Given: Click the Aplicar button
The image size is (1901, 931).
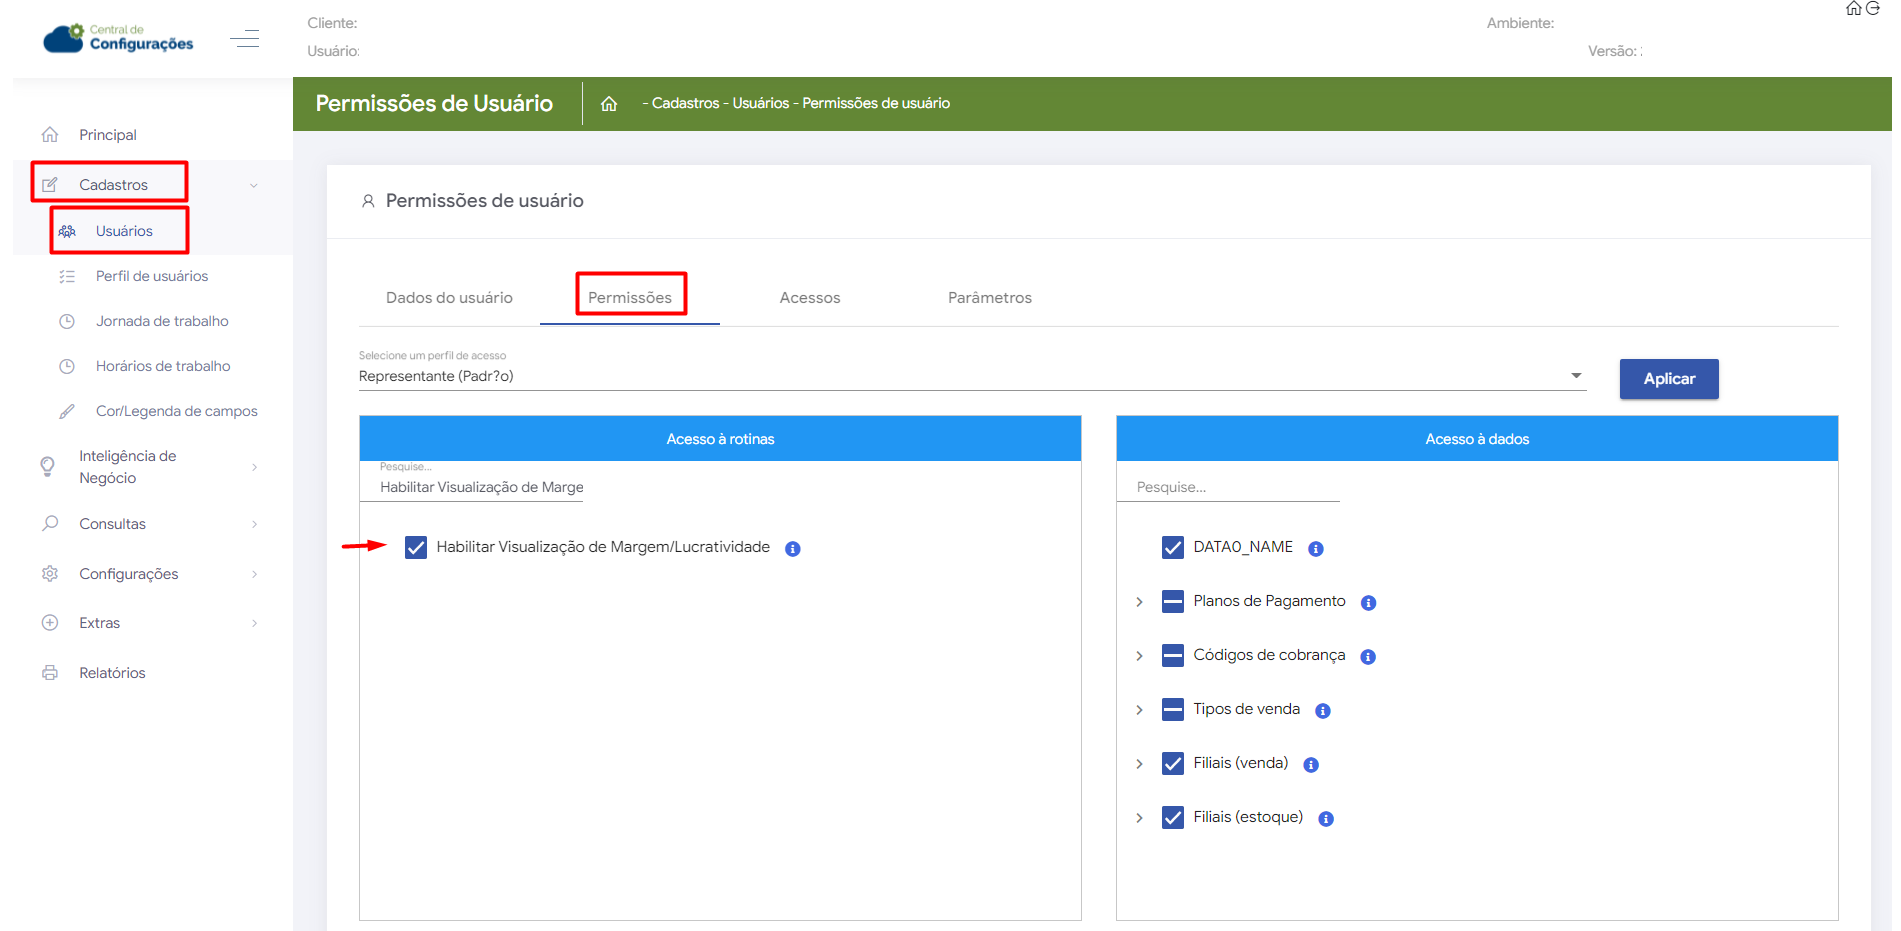Looking at the screenshot, I should coord(1668,379).
